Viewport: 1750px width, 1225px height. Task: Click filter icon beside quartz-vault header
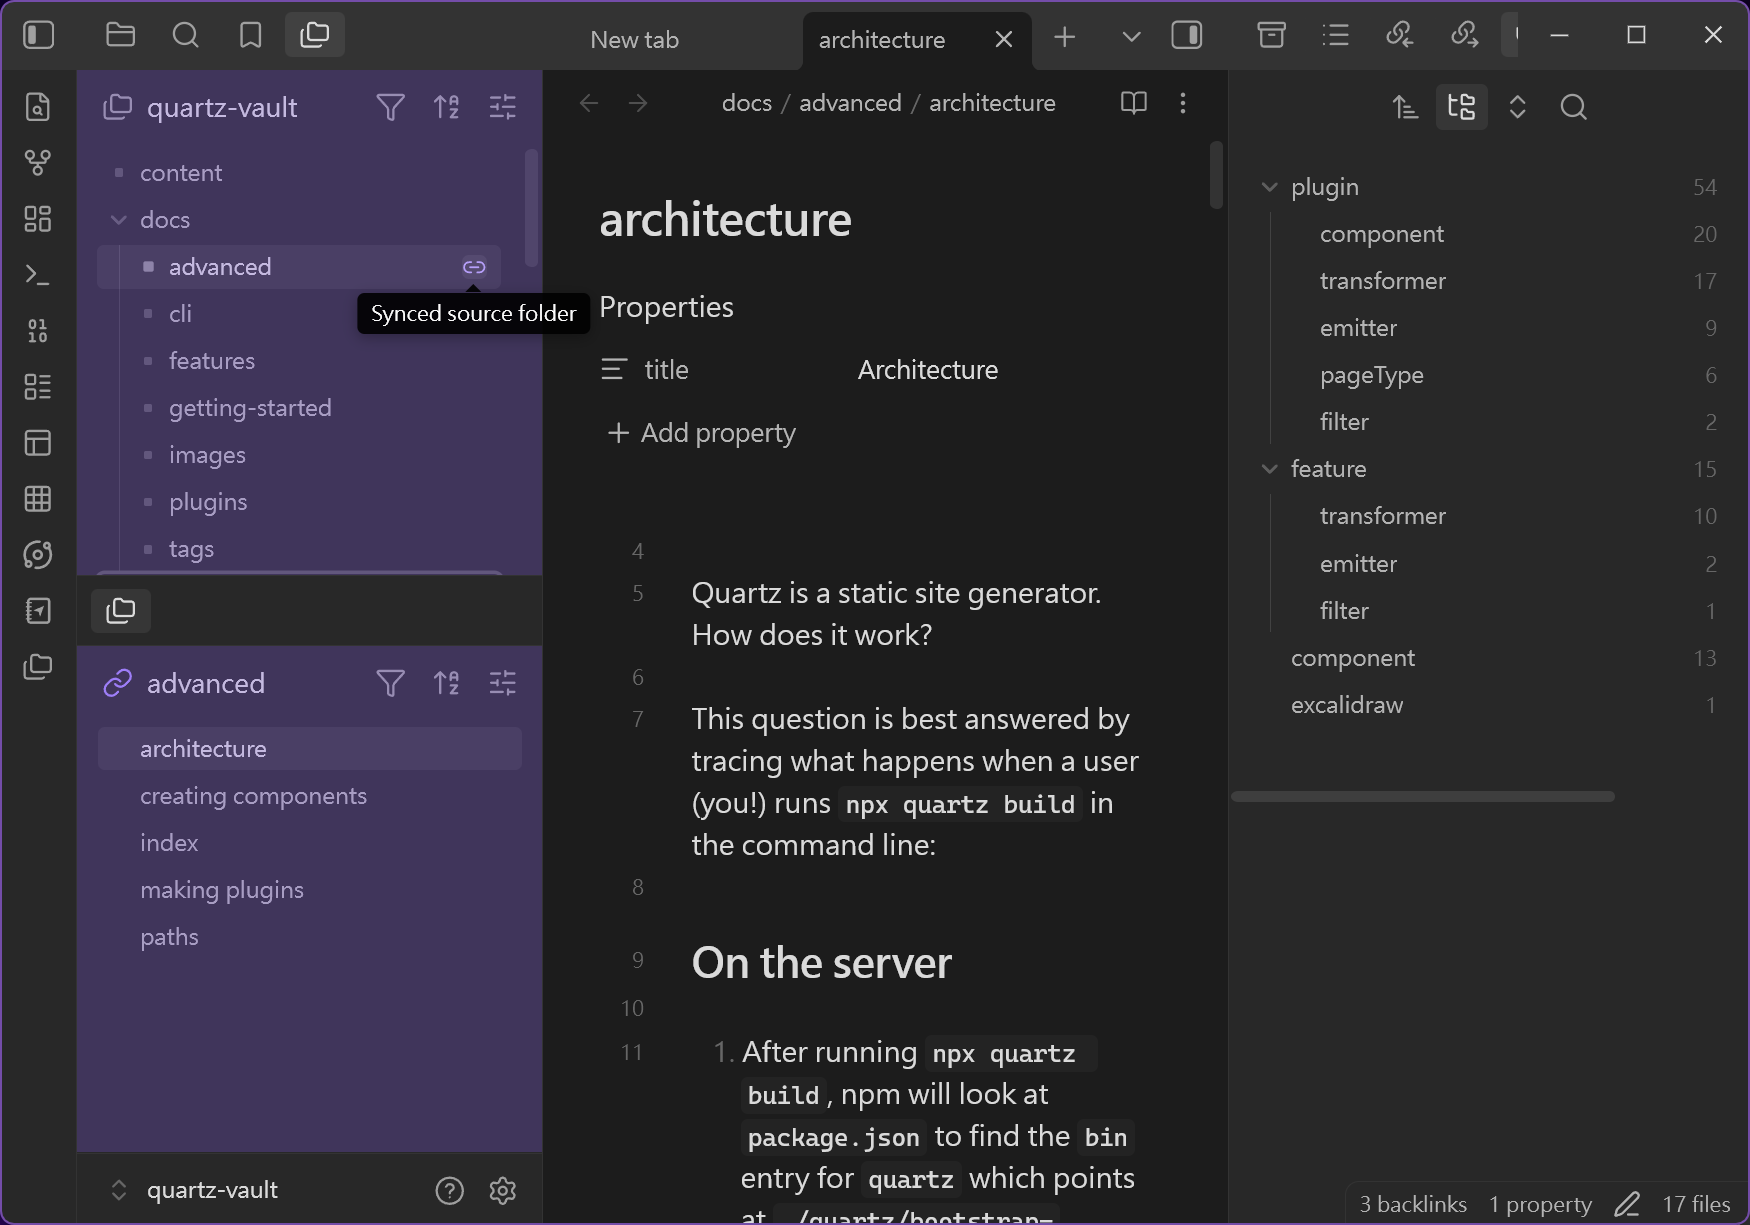pyautogui.click(x=390, y=107)
